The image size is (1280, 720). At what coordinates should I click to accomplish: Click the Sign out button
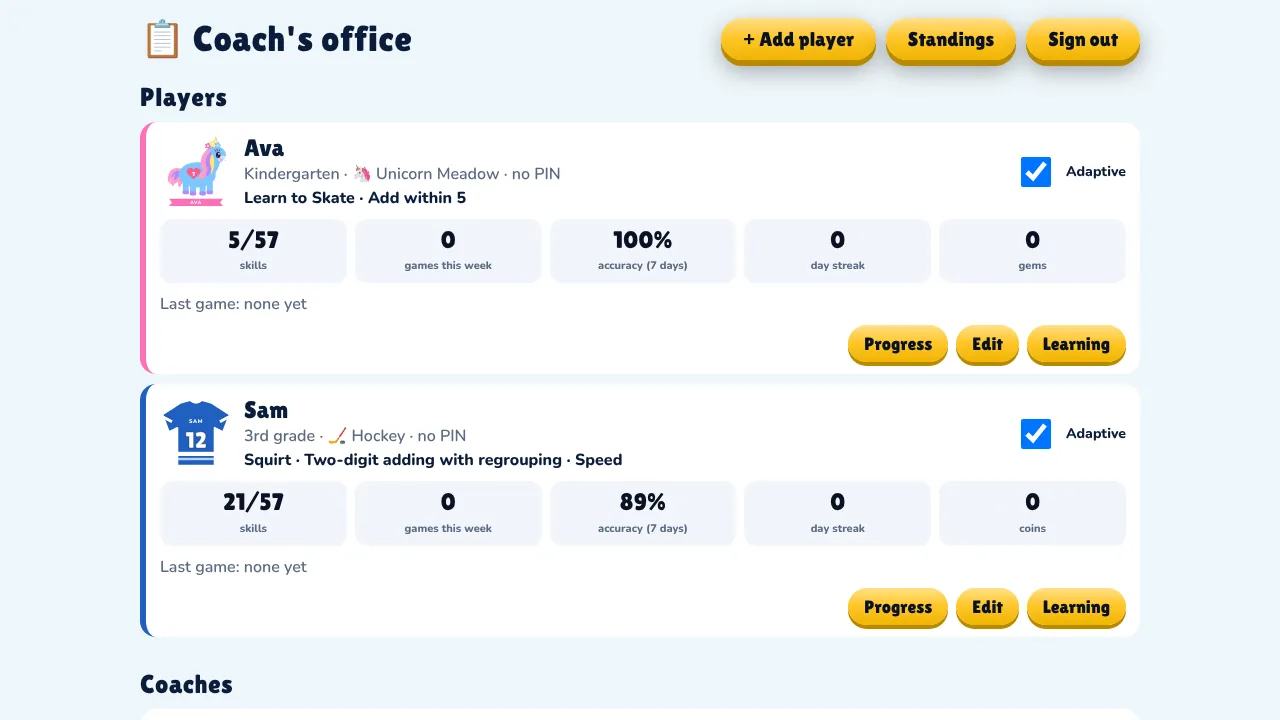(x=1083, y=40)
